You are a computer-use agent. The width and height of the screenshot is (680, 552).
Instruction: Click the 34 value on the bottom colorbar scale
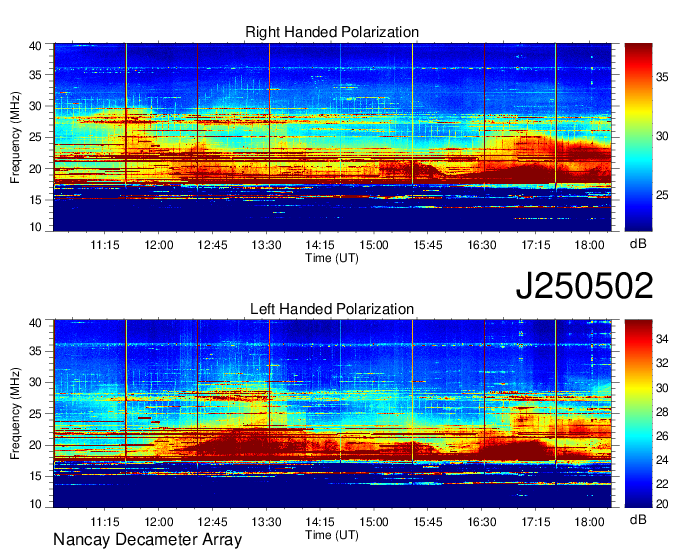pos(662,339)
